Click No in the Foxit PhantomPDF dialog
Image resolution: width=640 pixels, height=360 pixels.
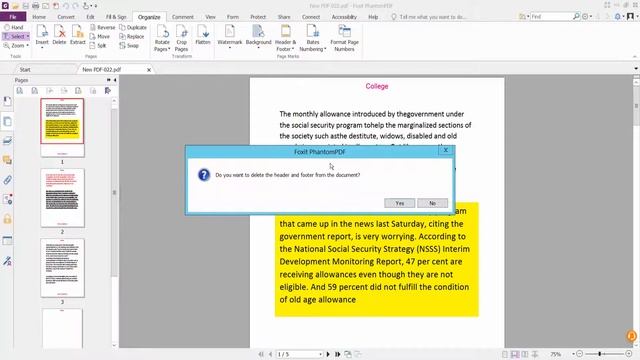pos(432,203)
